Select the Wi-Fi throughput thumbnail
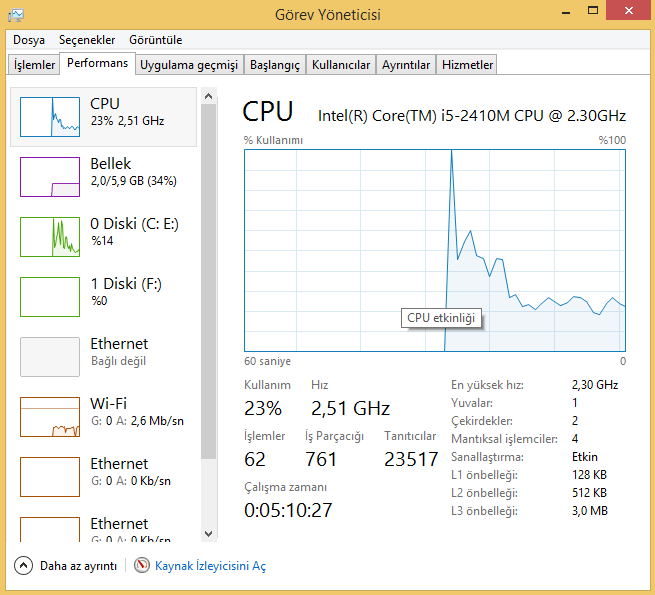The height and width of the screenshot is (595, 655). 50,417
